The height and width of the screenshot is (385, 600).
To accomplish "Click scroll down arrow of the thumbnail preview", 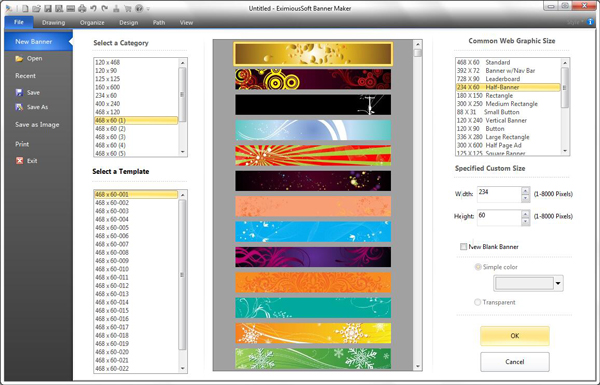I will click(417, 367).
